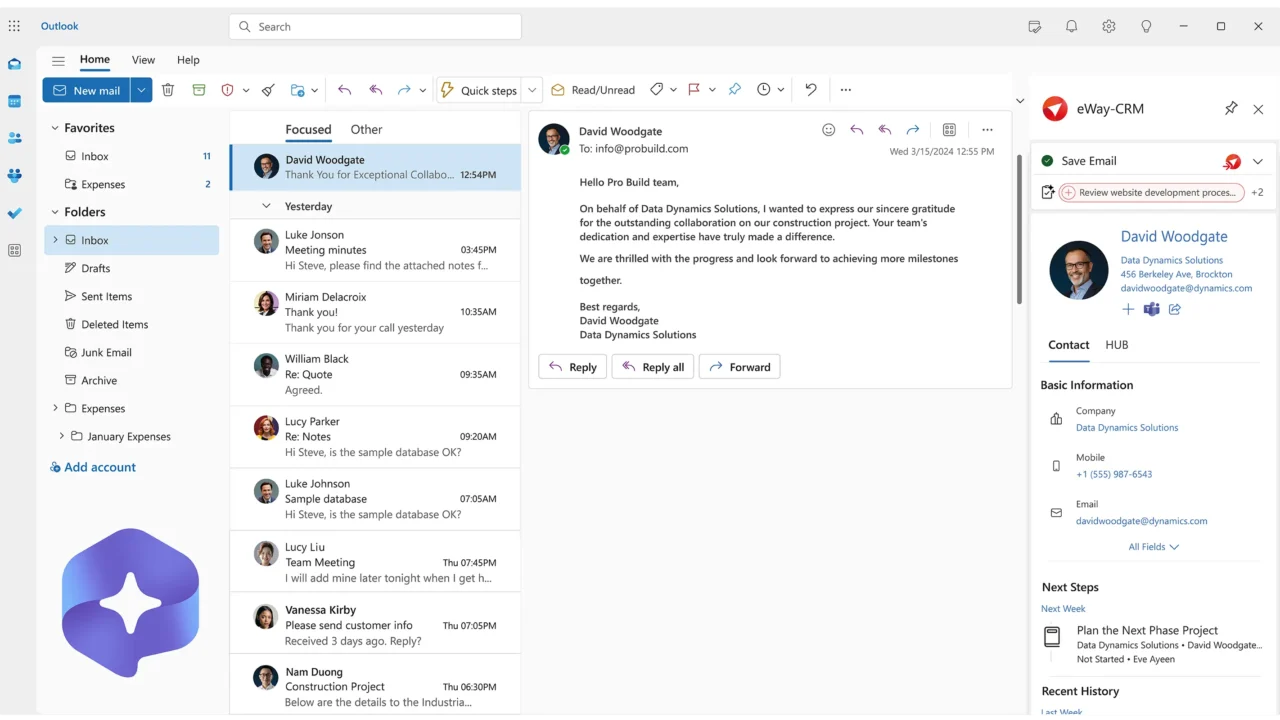Expand the January Expenses folder
Viewport: 1280px width, 720px height.
61,436
